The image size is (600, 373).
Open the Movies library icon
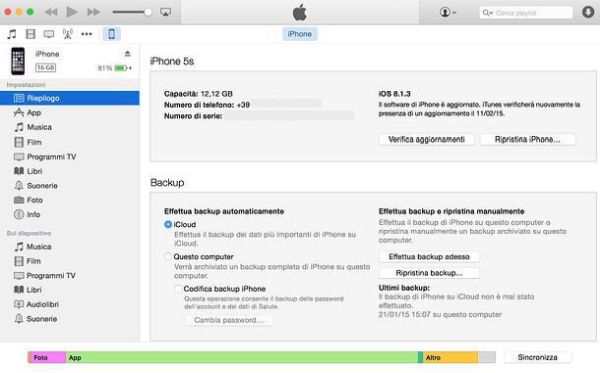point(30,34)
